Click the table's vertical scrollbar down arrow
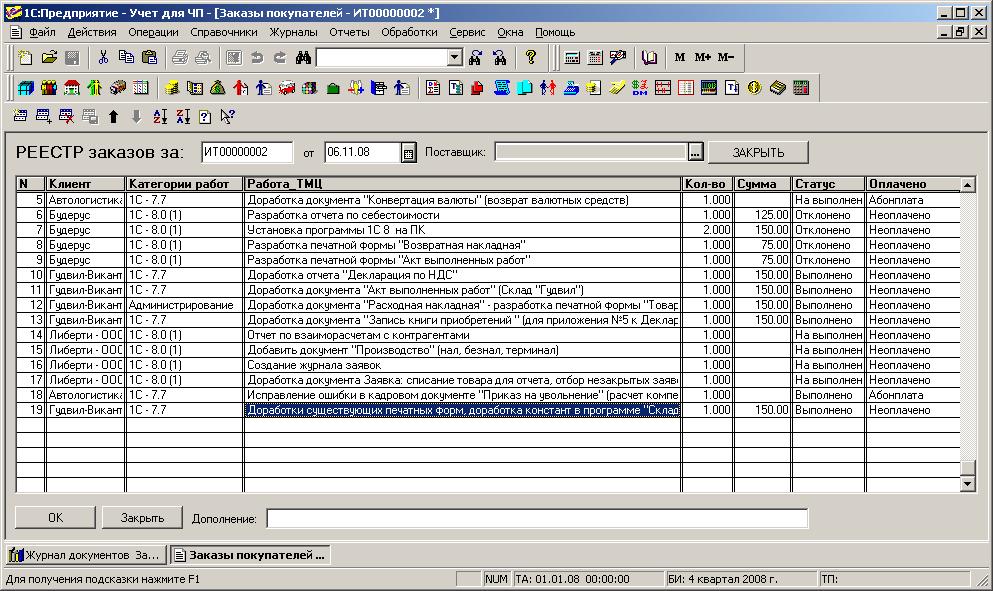The image size is (993, 591). point(967,485)
